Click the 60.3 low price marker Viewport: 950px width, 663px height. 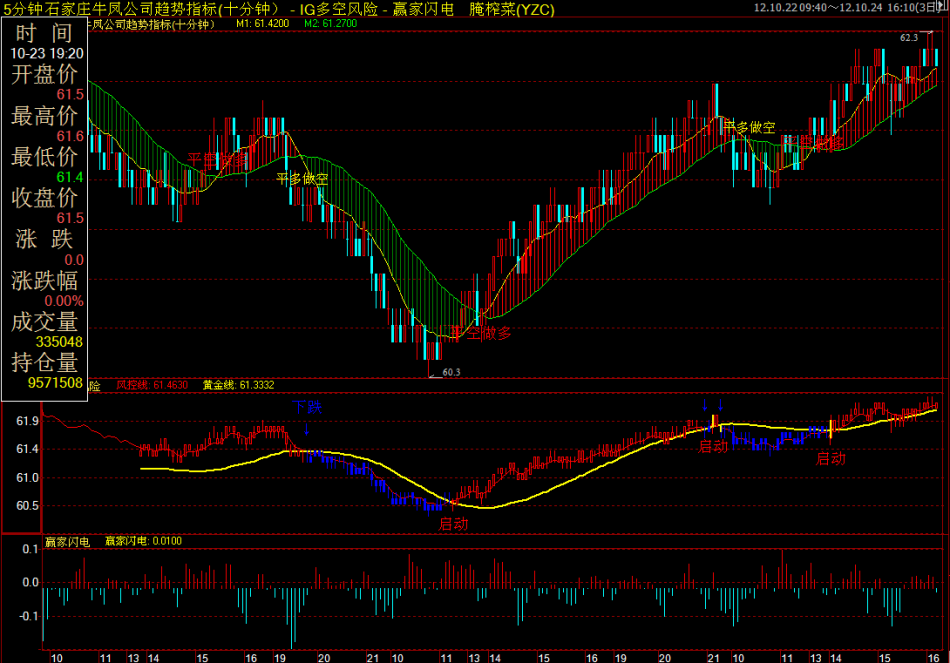(x=451, y=372)
